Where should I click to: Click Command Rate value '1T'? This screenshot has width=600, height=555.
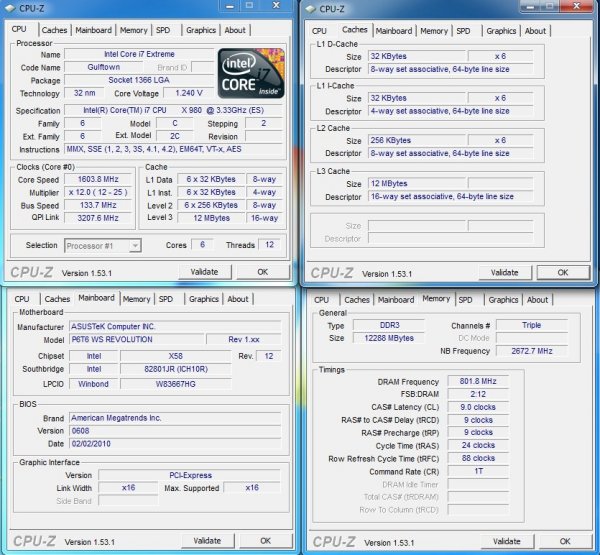click(x=478, y=471)
